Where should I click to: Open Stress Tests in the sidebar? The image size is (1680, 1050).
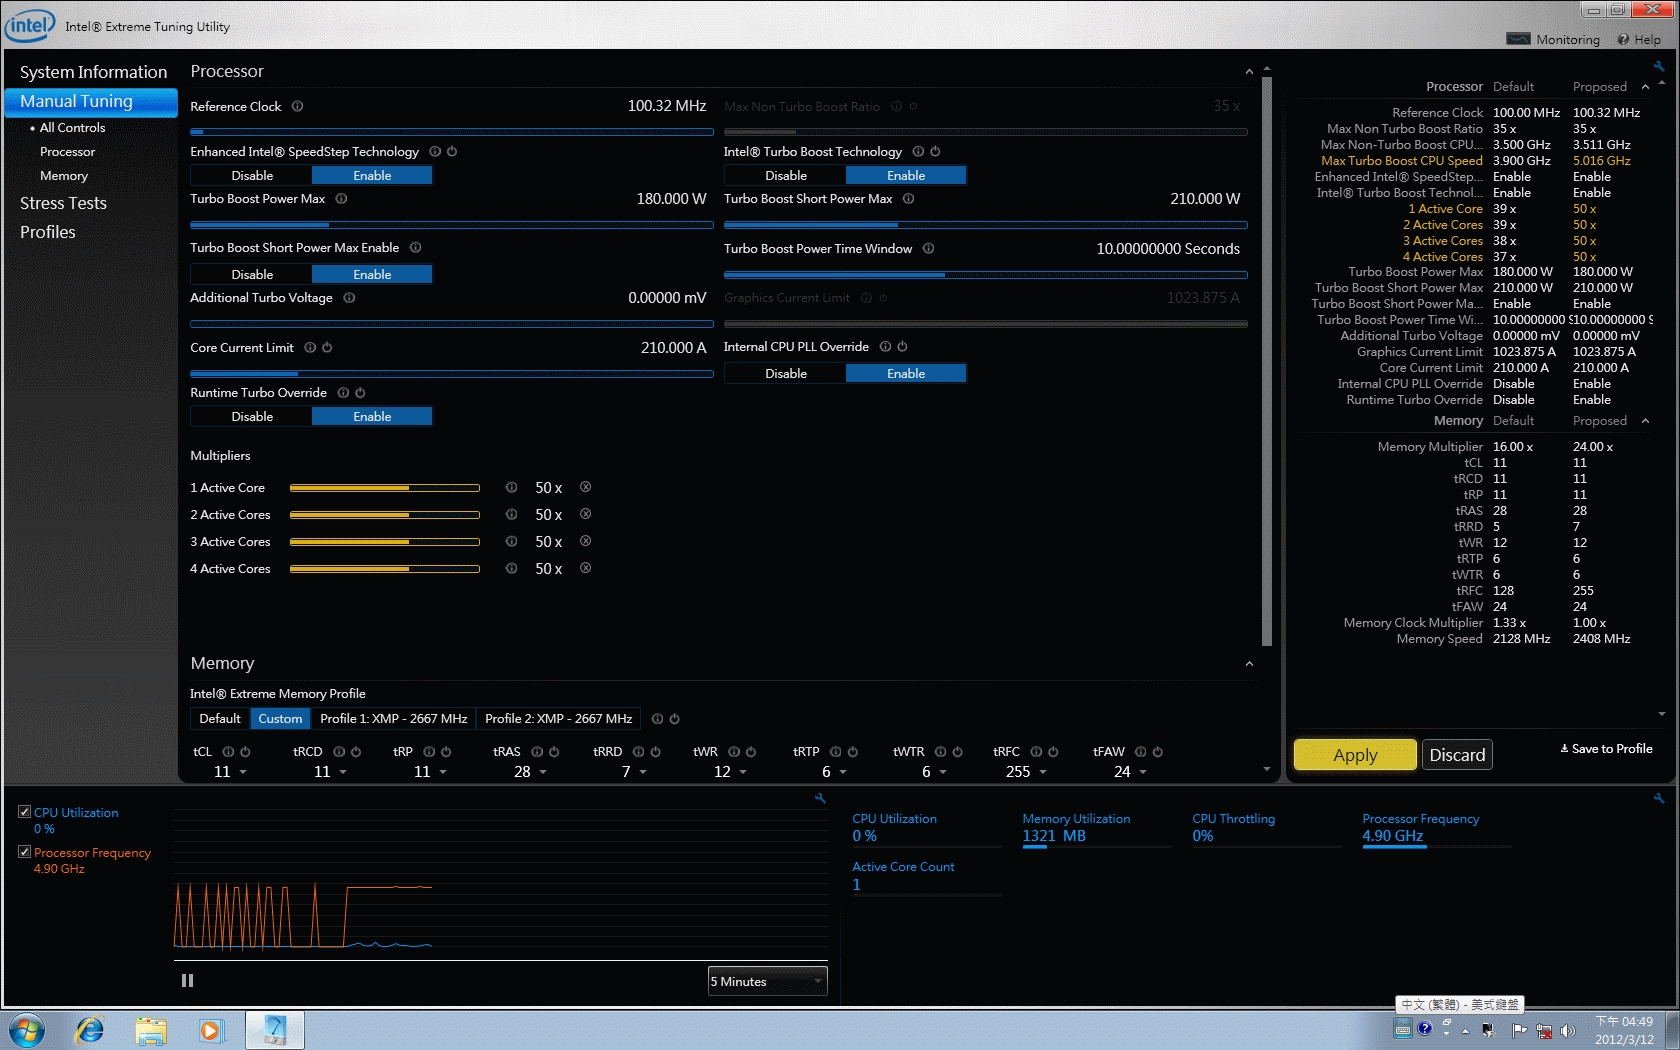coord(63,203)
